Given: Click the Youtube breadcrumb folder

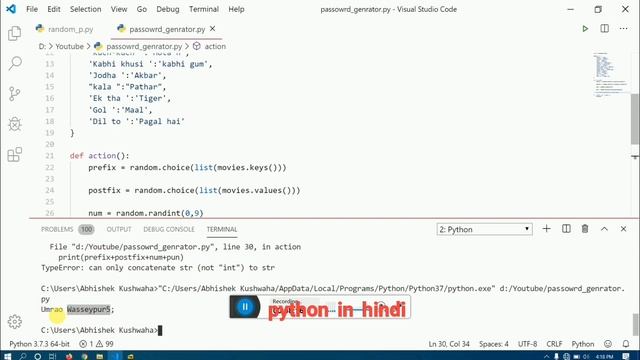Looking at the screenshot, I should tap(69, 47).
